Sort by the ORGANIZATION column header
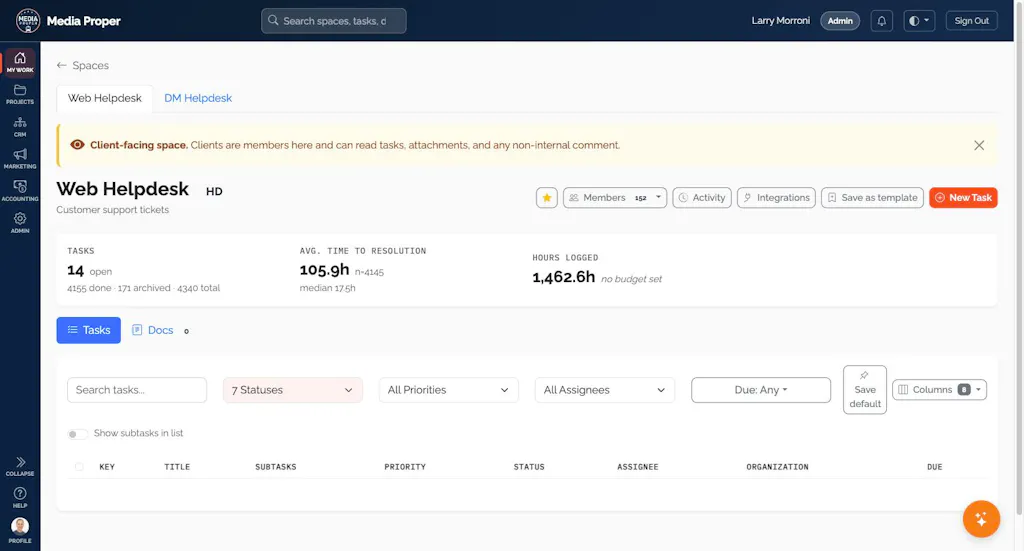The image size is (1024, 551). pos(777,467)
